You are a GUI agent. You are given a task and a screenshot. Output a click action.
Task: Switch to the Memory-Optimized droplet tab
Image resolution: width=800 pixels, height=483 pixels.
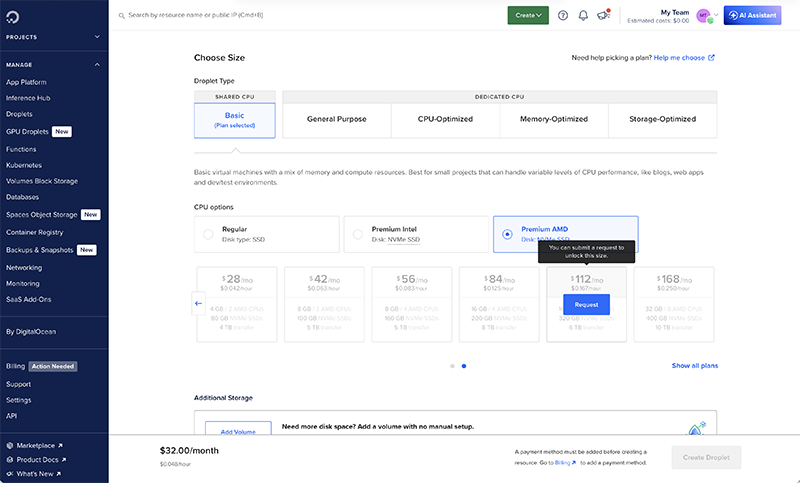(x=554, y=119)
